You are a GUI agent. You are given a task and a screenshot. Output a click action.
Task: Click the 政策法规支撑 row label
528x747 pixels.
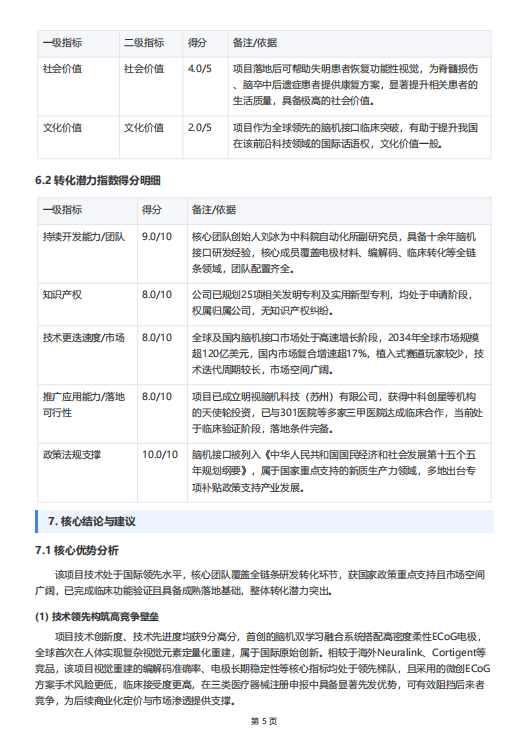(x=72, y=455)
